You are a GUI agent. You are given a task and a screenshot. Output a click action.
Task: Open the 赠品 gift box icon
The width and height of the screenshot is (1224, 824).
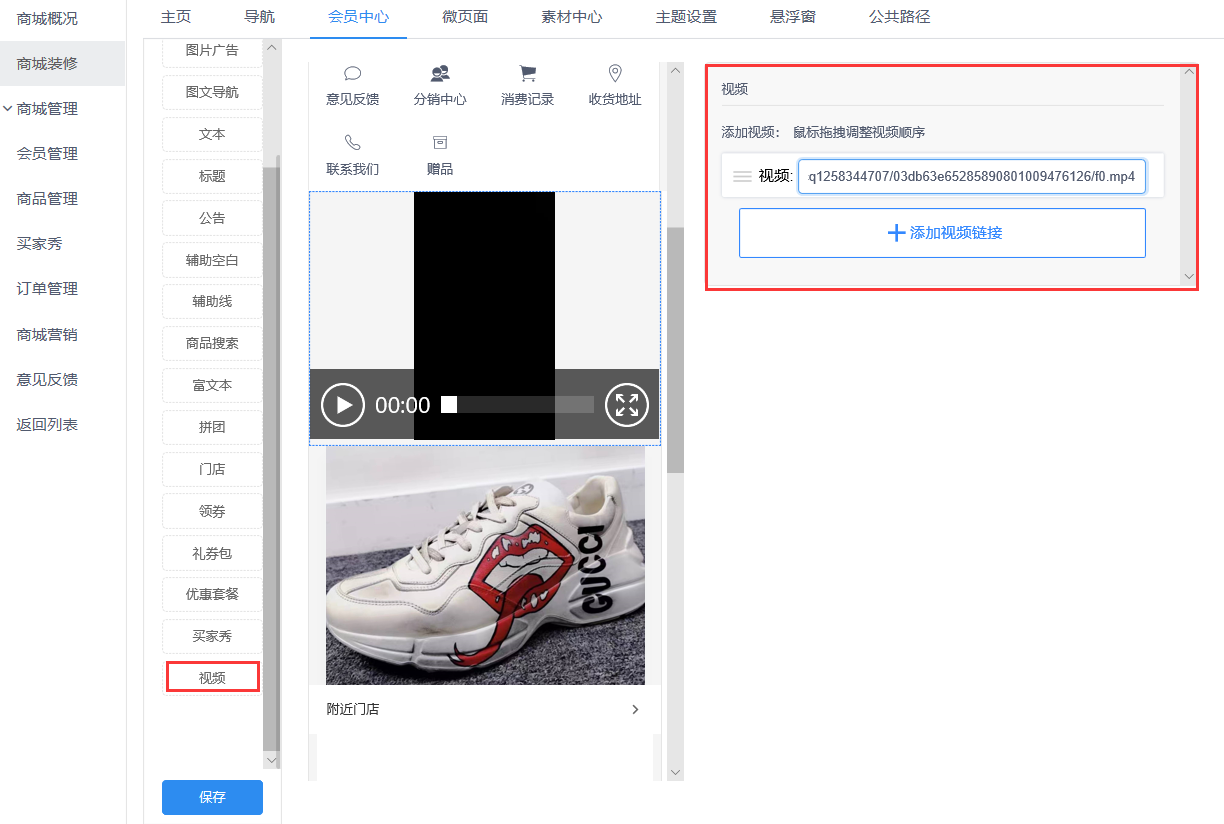pyautogui.click(x=440, y=142)
